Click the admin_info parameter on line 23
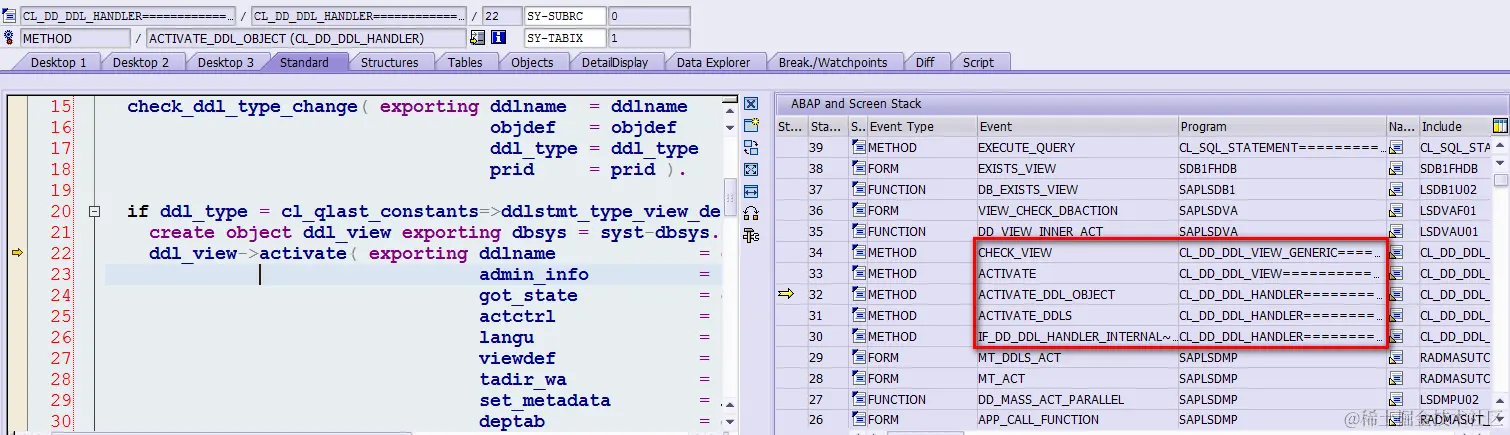 534,274
